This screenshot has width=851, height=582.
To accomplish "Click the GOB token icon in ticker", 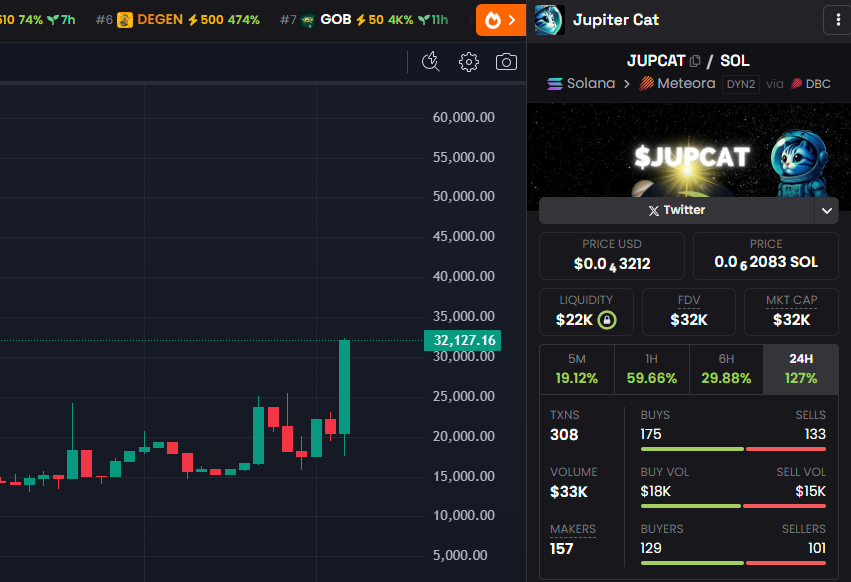I will click(308, 21).
